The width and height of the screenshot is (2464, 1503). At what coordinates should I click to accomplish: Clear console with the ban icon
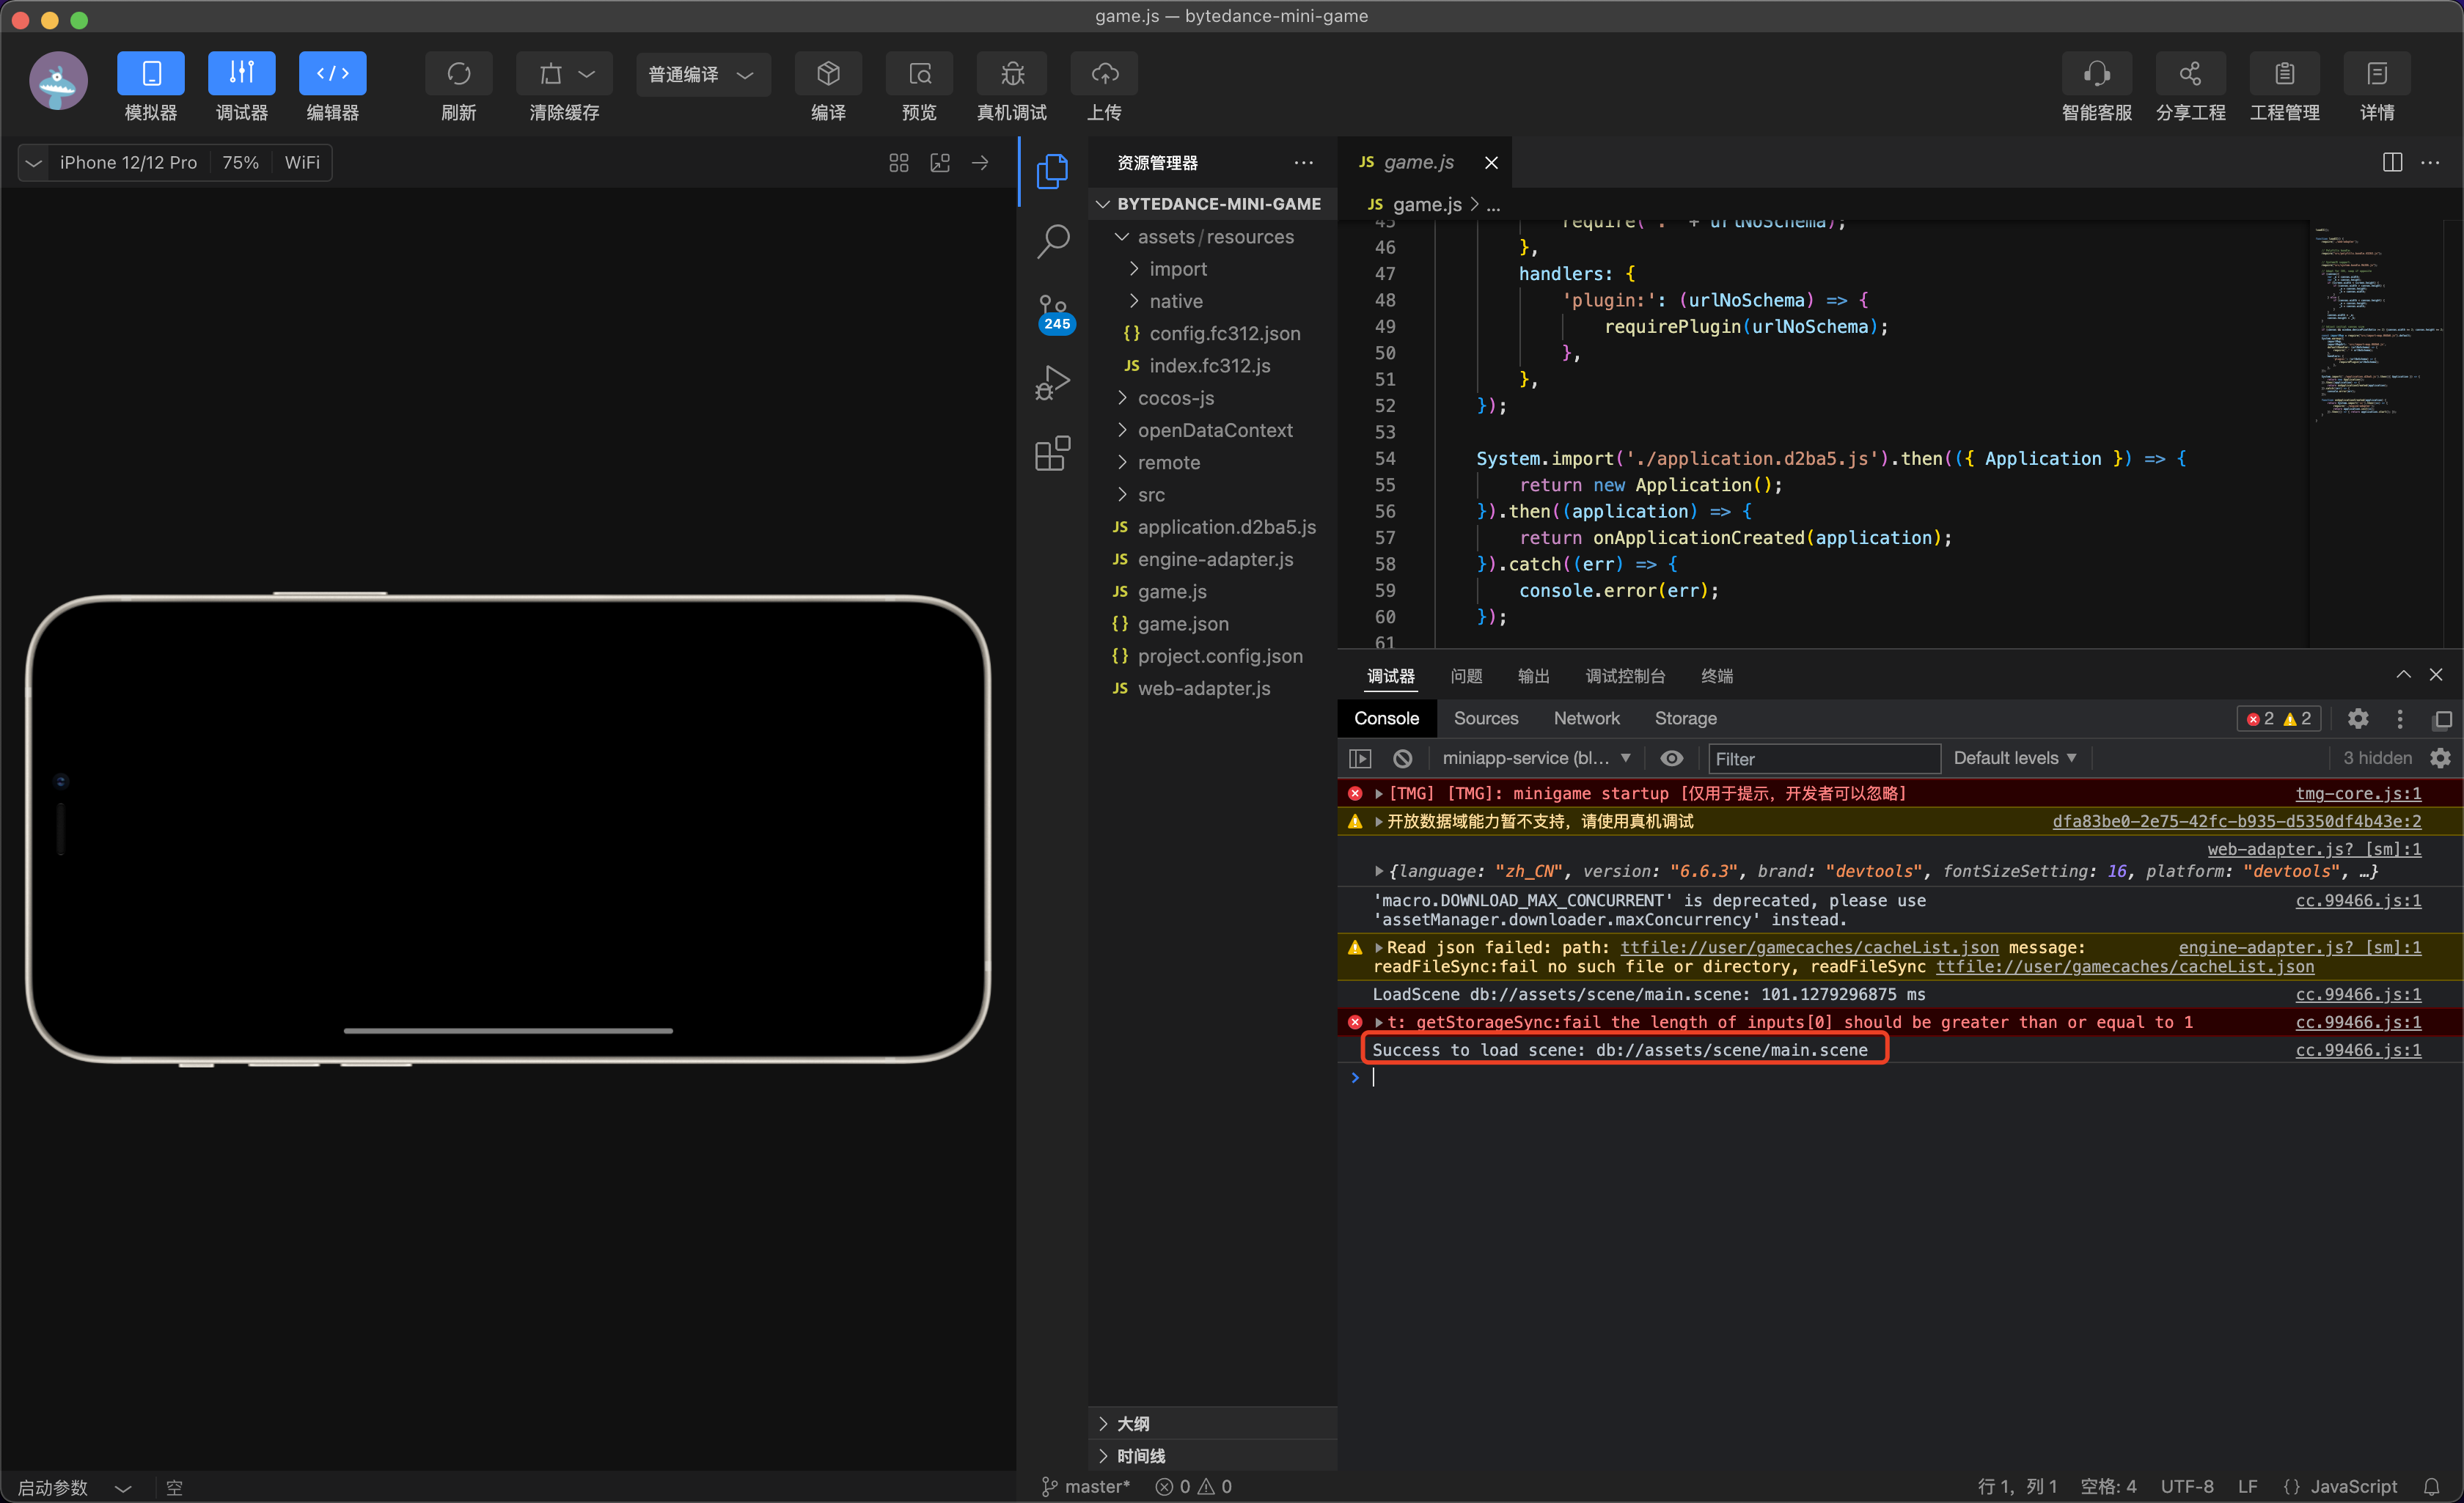point(1402,758)
